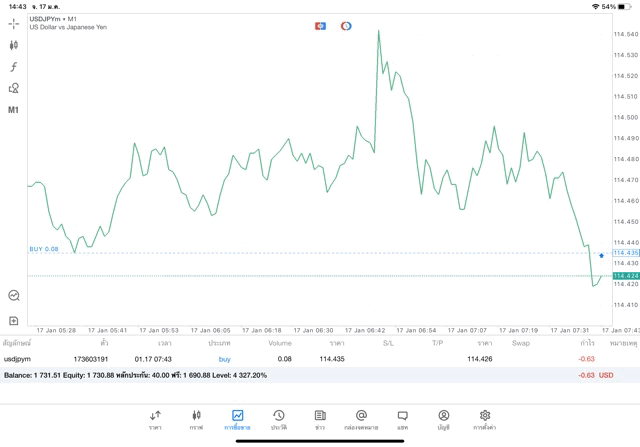640x447 pixels.
Task: Sort by the กำไร (profit) column header
Action: click(587, 343)
